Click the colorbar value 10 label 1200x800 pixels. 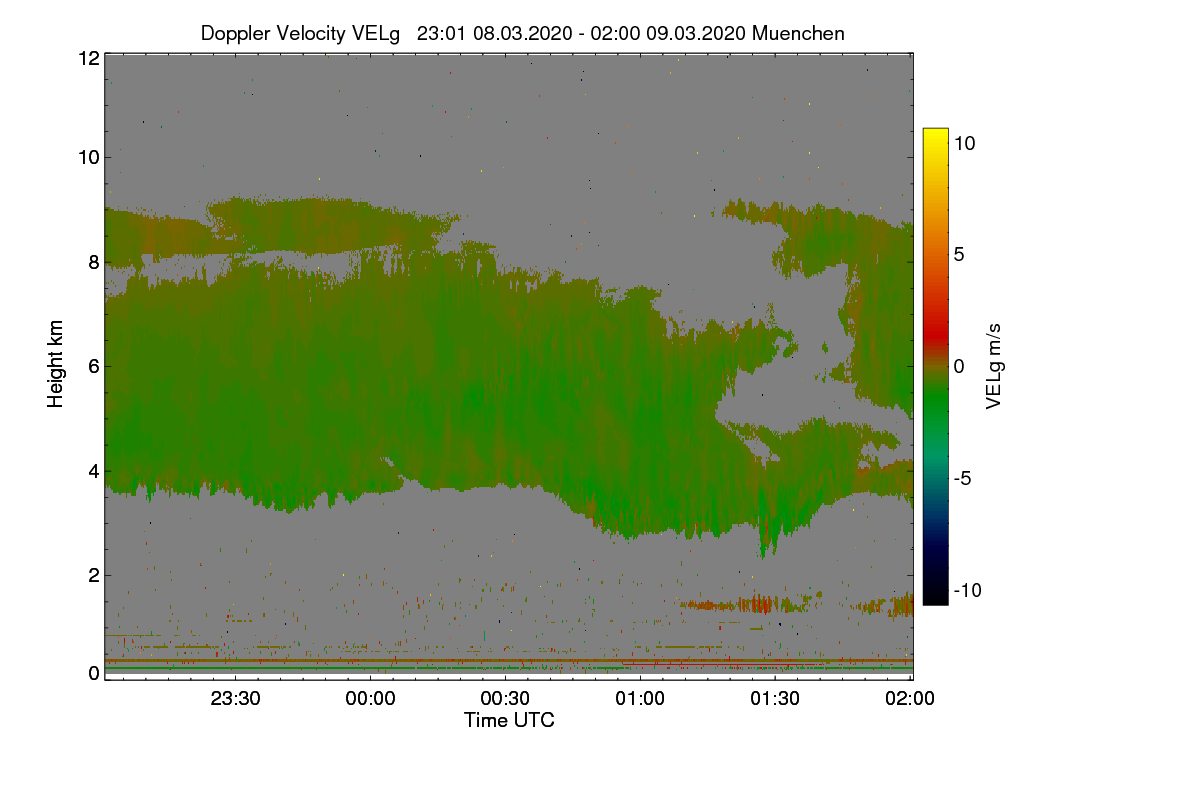tap(964, 143)
